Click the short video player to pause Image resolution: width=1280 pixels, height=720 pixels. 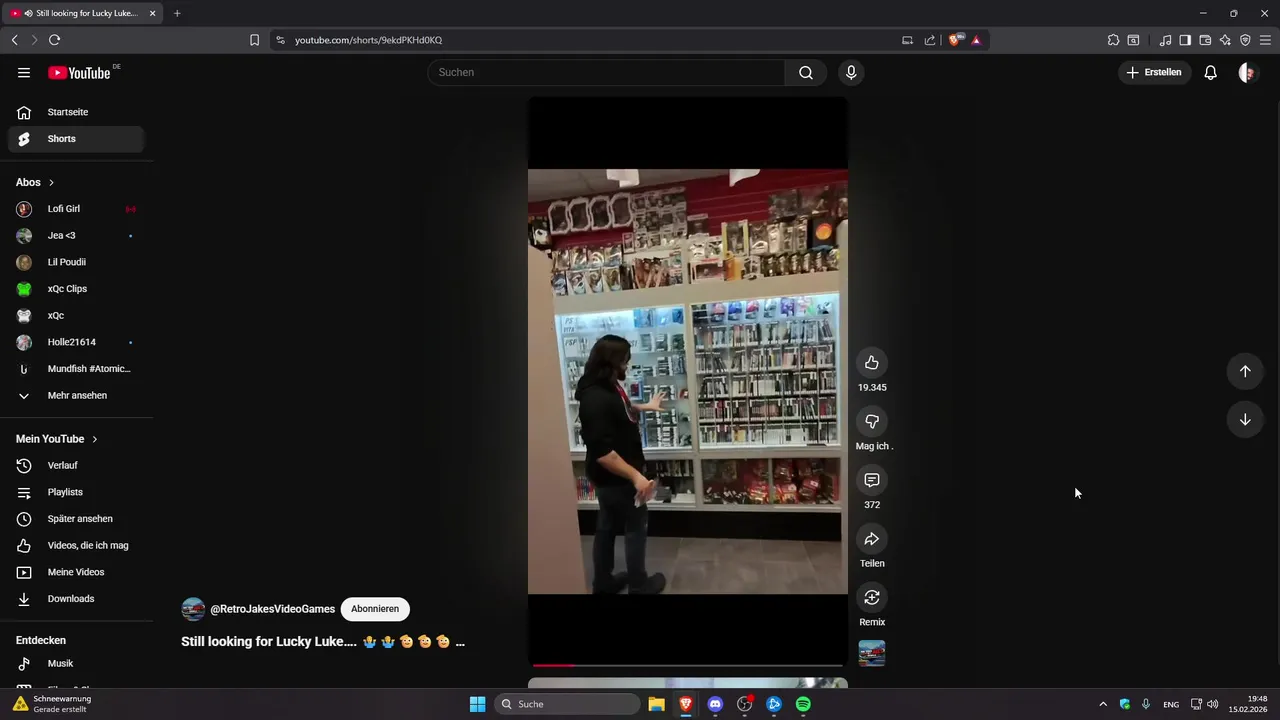pyautogui.click(x=688, y=381)
